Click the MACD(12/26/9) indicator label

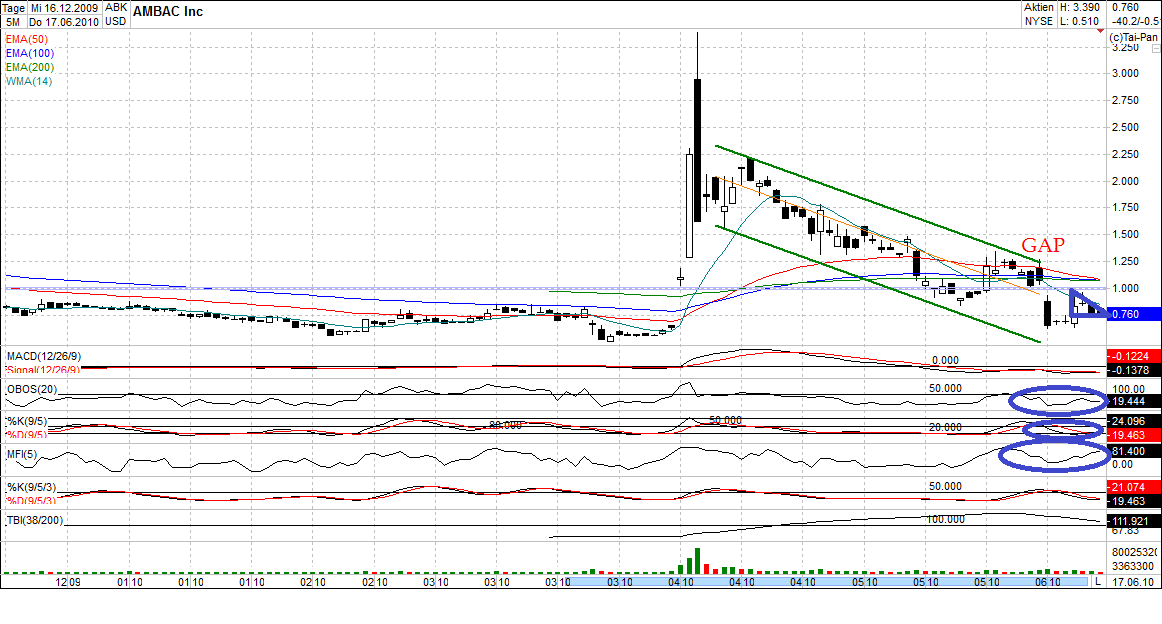coord(44,356)
